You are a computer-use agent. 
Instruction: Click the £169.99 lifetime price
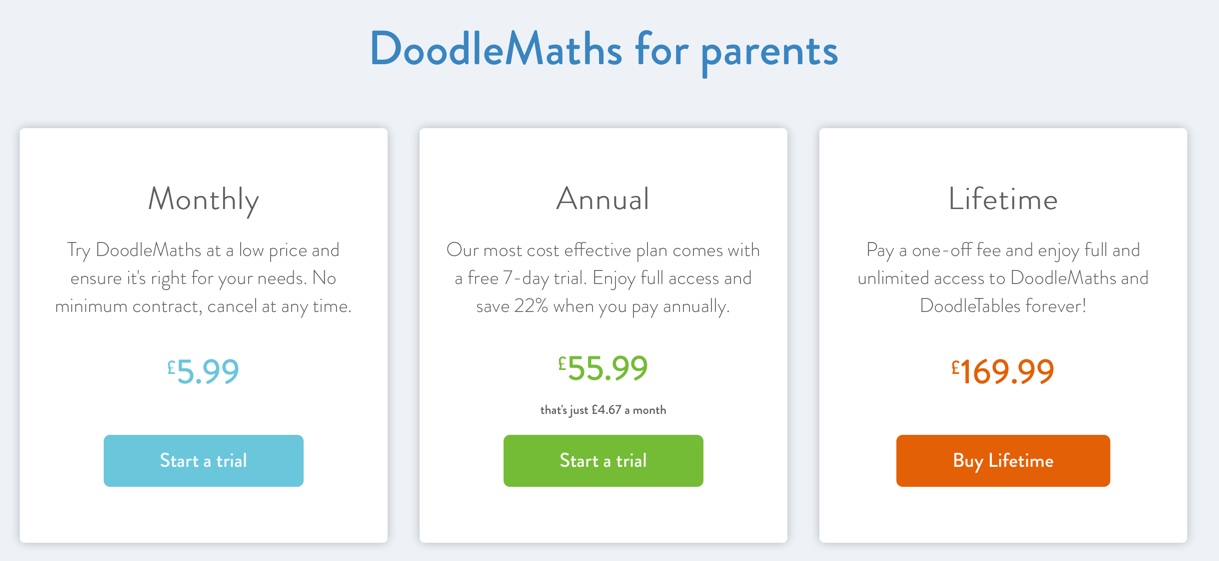pos(1003,371)
